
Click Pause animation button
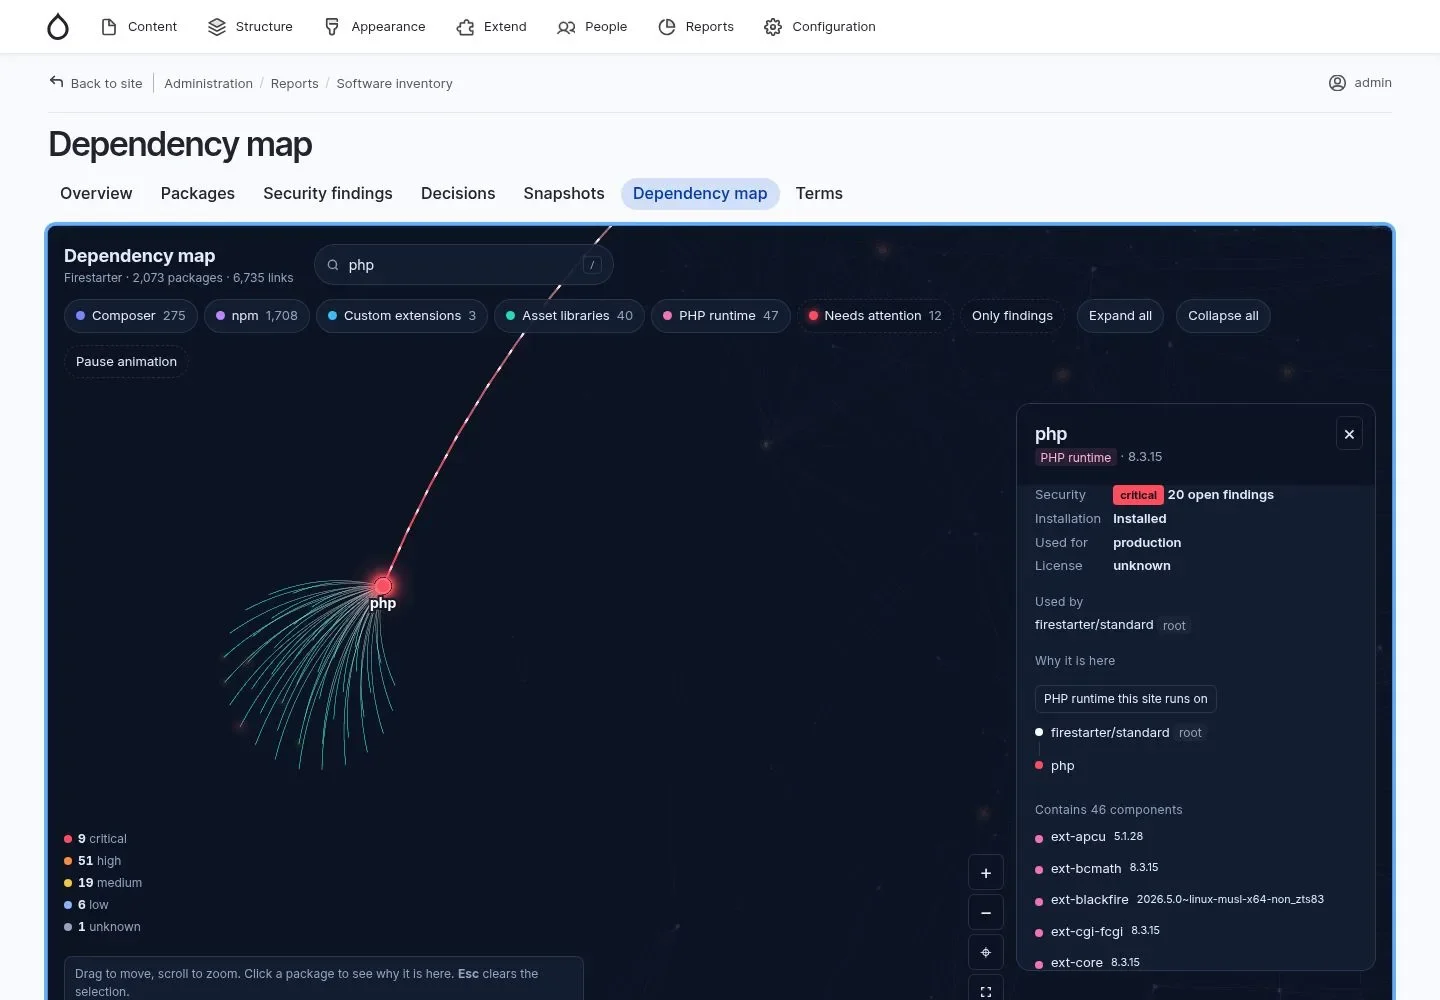(126, 362)
